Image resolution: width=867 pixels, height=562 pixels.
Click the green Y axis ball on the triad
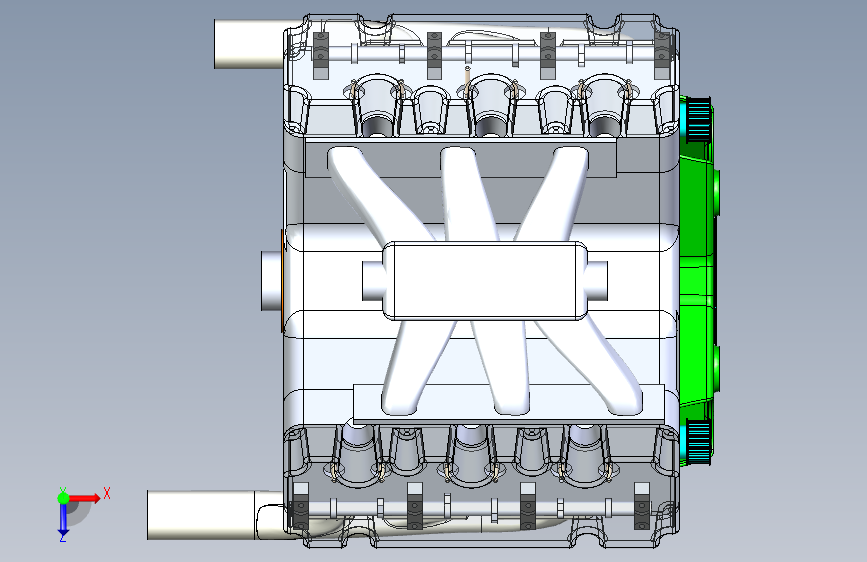pos(63,498)
